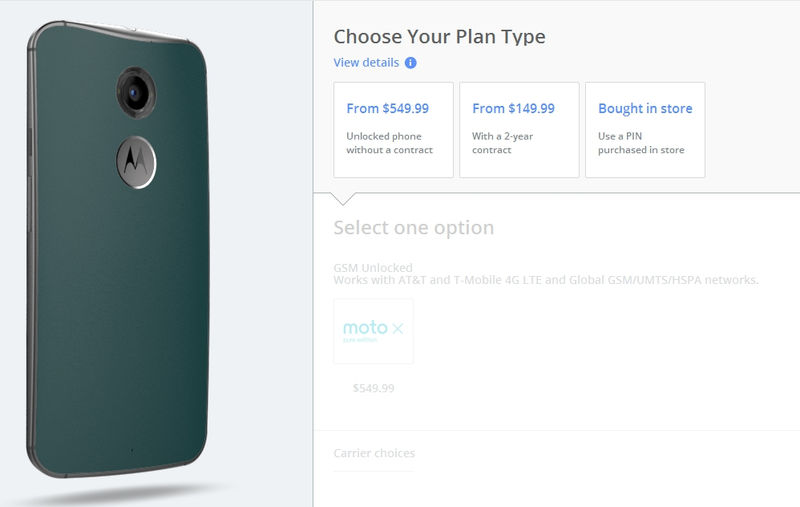Select the Bought in store PIN option

coord(645,130)
